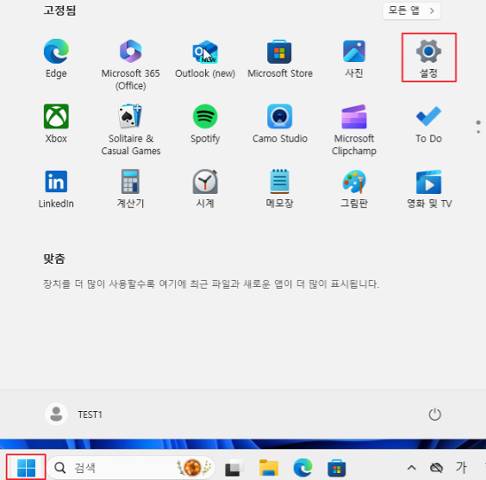
Task: Click the OneDrive cloud tray icon
Action: [436, 468]
